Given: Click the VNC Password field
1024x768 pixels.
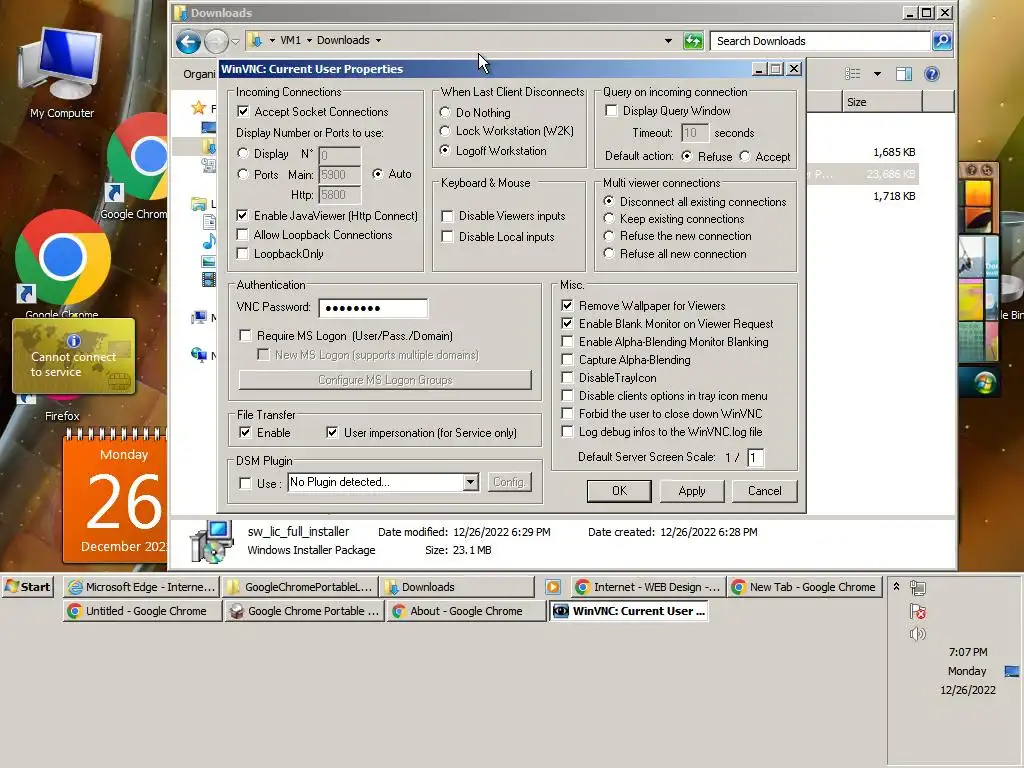Looking at the screenshot, I should 373,308.
